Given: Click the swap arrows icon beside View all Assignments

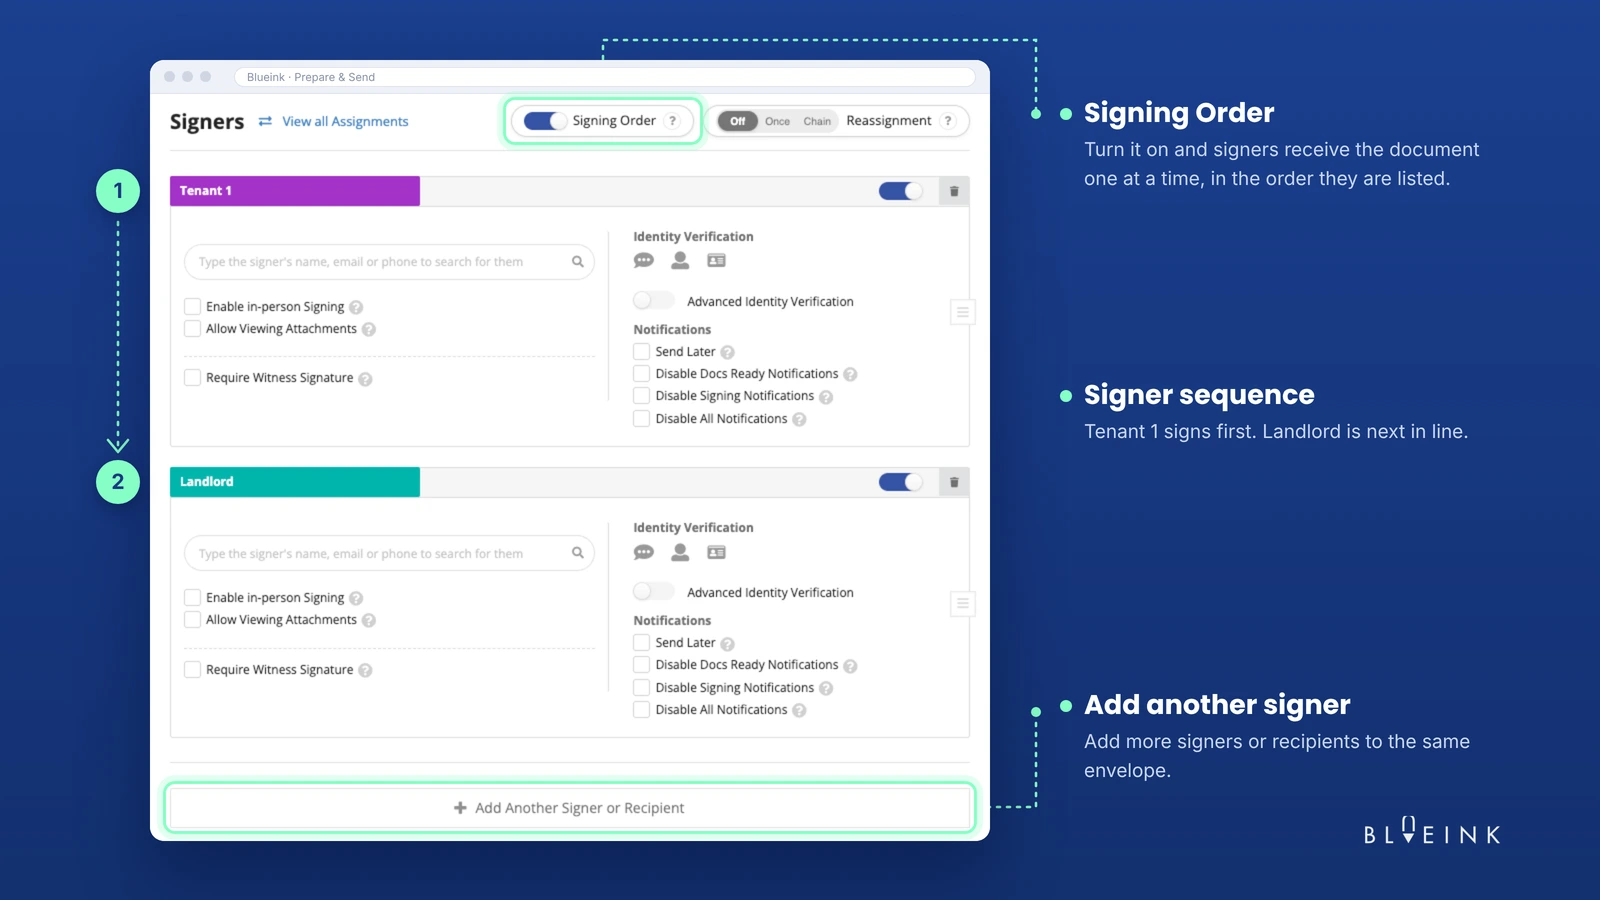Looking at the screenshot, I should [265, 121].
